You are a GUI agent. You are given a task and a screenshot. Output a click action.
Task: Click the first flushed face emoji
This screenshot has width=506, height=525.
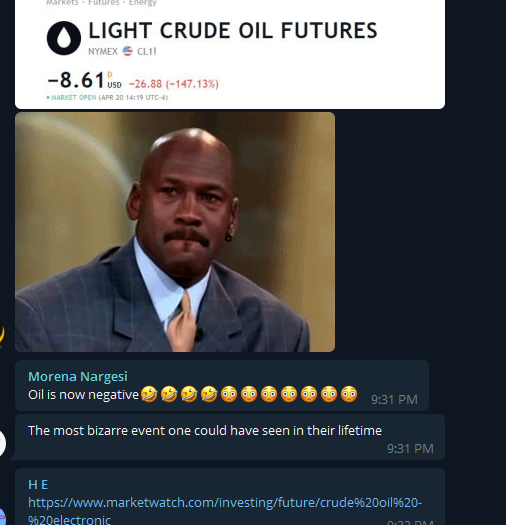point(229,394)
